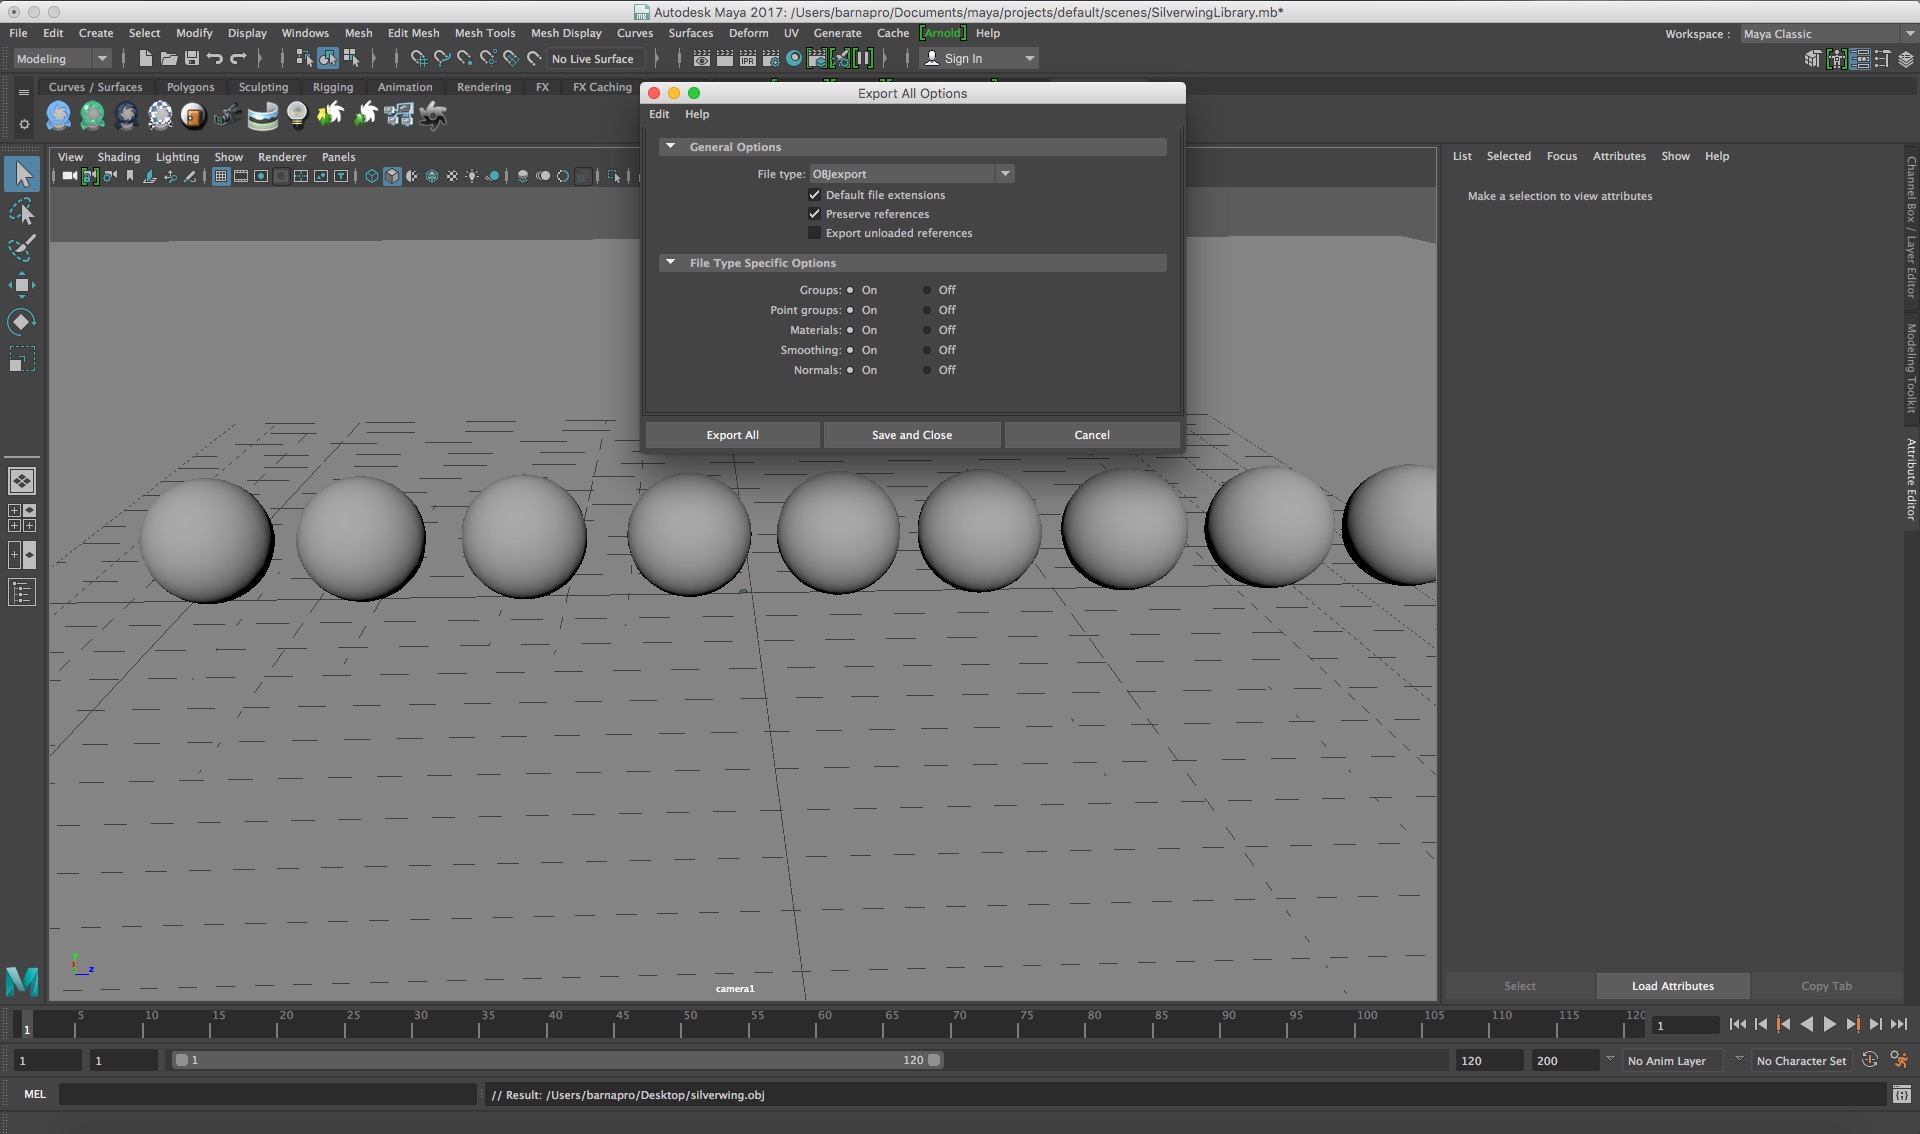Click the range slider bar
The width and height of the screenshot is (1920, 1134).
pos(558,1060)
